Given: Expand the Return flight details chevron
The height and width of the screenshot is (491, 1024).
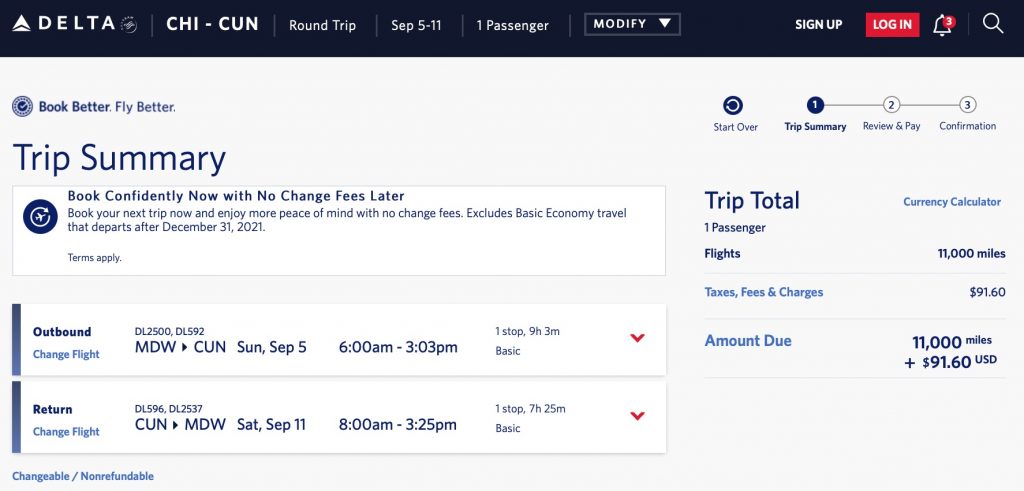Looking at the screenshot, I should tap(638, 416).
